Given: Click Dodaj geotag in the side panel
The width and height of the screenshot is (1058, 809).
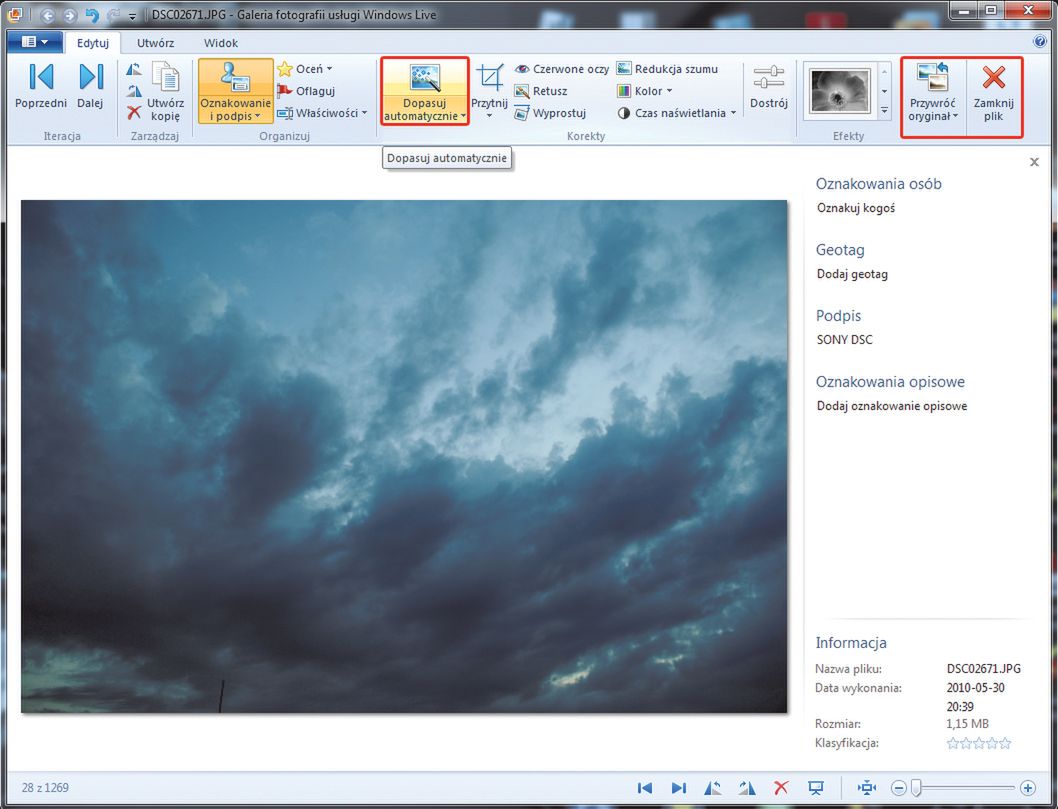Looking at the screenshot, I should [x=852, y=274].
